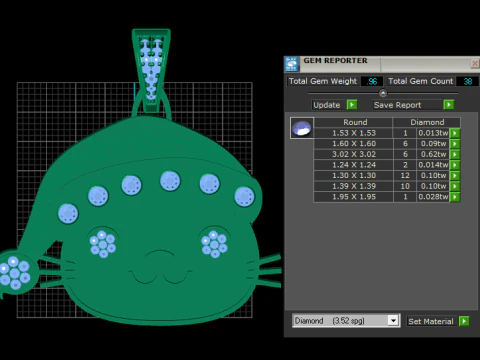Screen dimensions: 480x360
Task: Click the Gem Reporter panel icon
Action: (292, 64)
